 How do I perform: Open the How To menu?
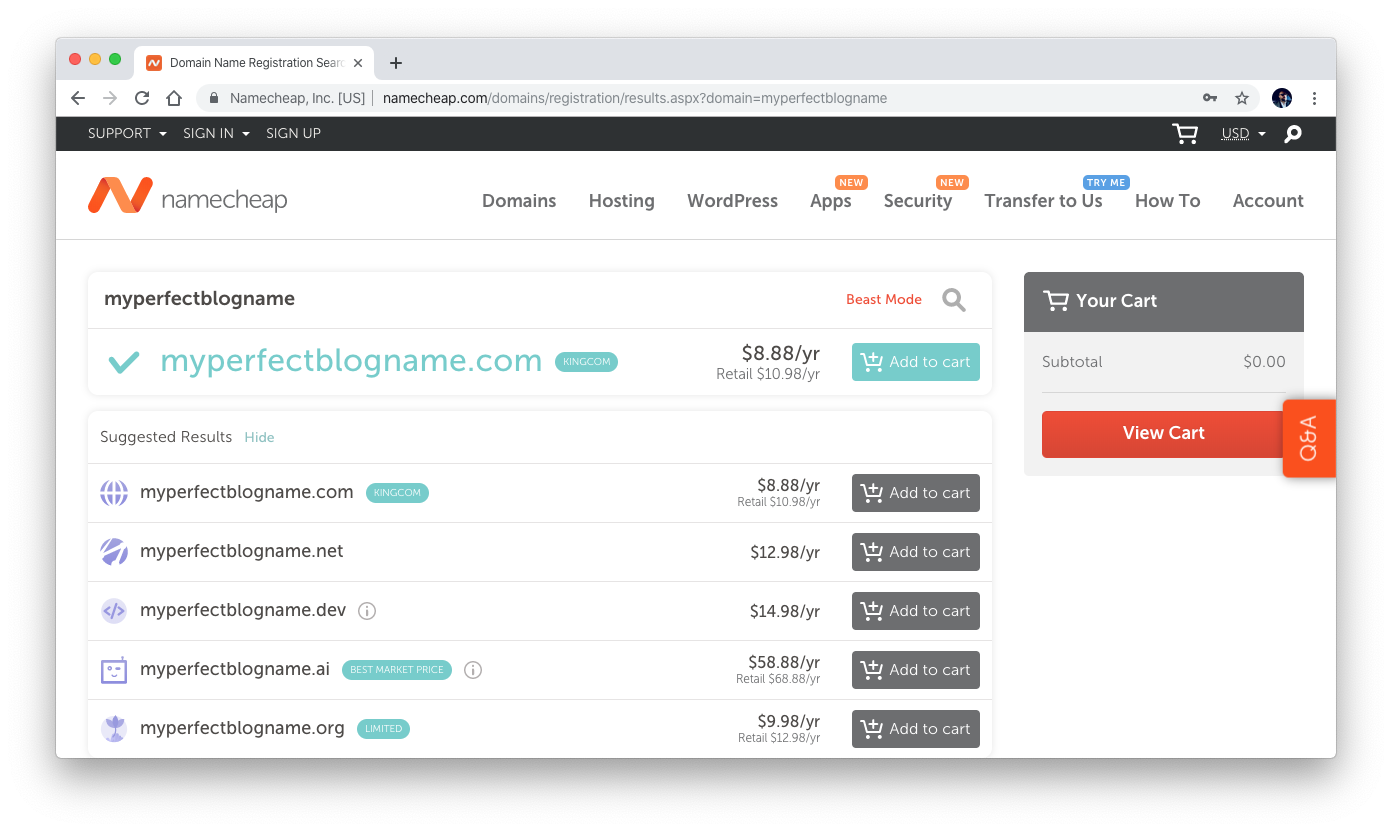[x=1167, y=201]
